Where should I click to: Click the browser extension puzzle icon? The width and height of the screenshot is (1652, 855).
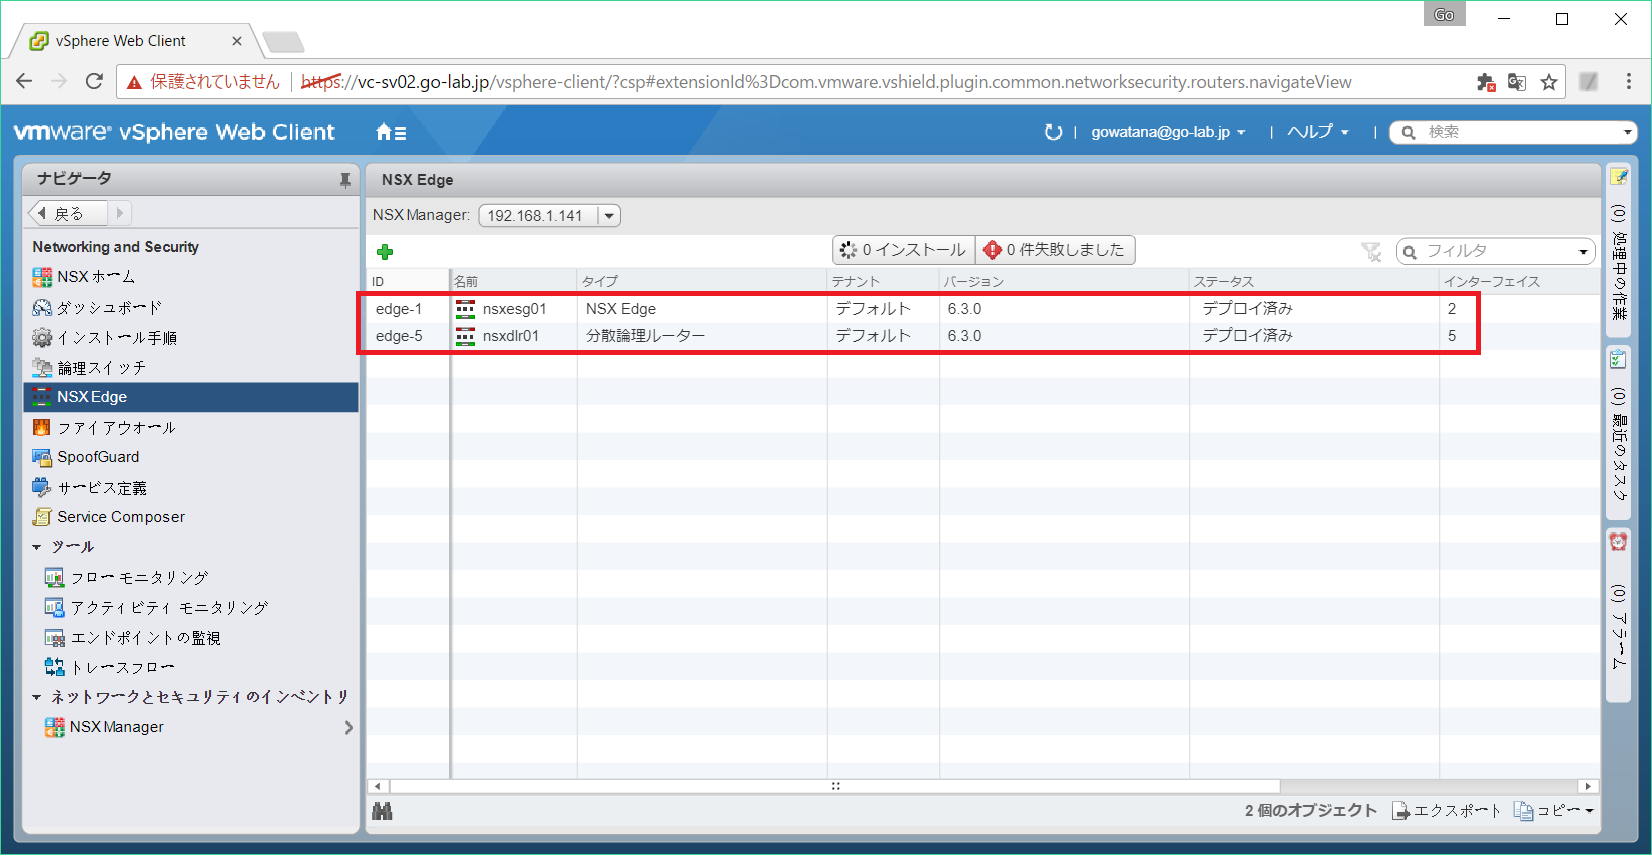[x=1486, y=82]
